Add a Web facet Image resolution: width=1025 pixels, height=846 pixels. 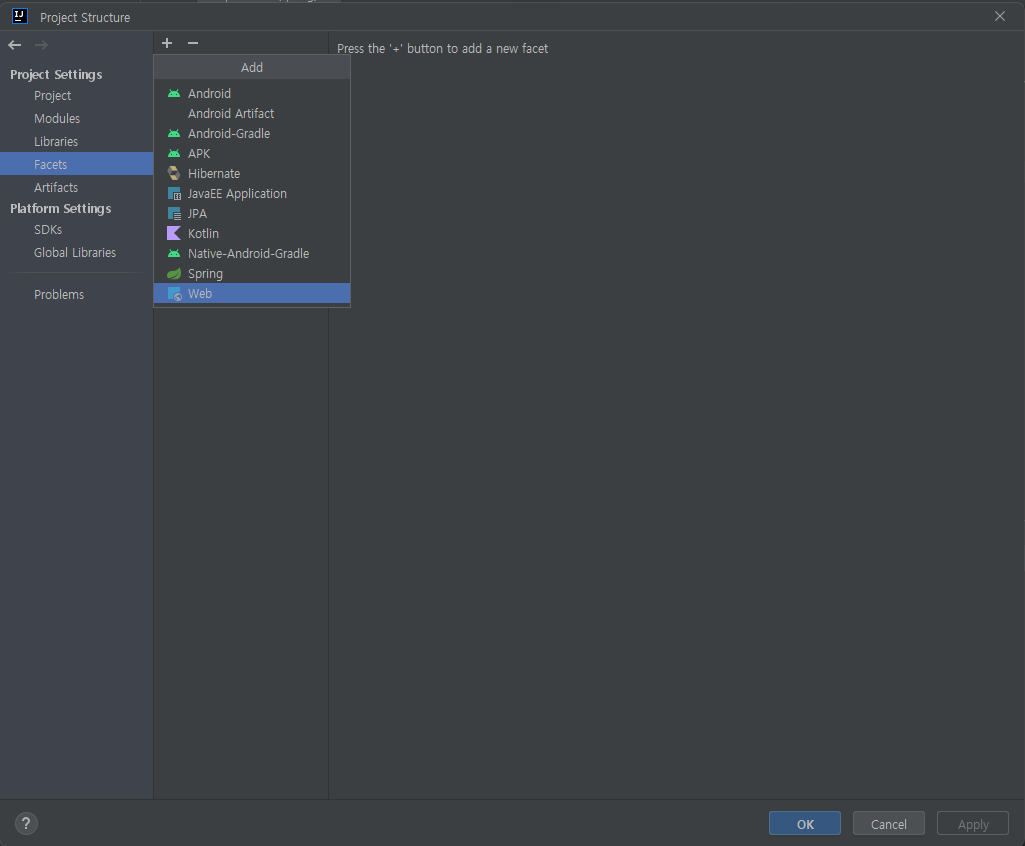(252, 294)
